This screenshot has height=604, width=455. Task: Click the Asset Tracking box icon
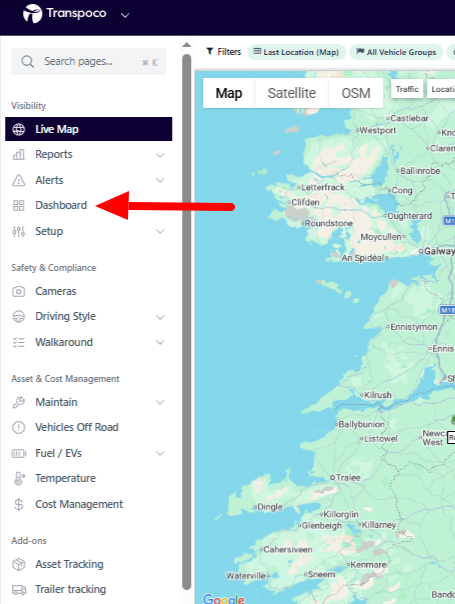18,565
